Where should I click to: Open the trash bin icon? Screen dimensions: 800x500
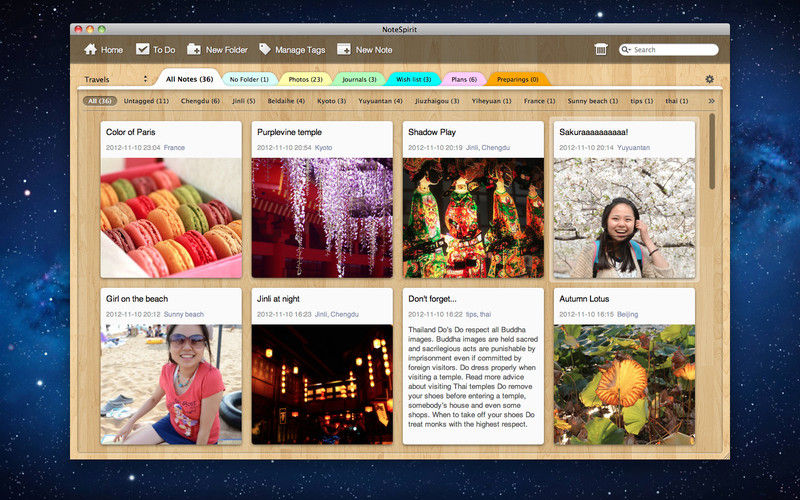click(601, 49)
